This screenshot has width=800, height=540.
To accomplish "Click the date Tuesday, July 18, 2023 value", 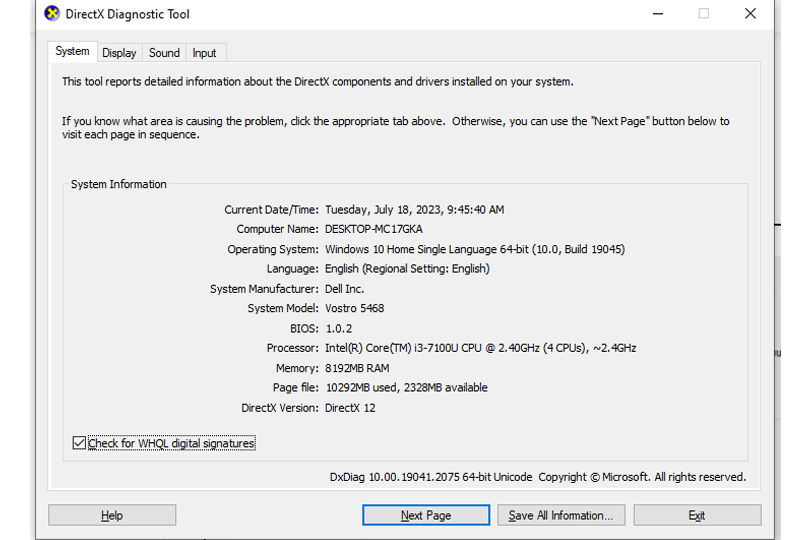I will [x=415, y=210].
